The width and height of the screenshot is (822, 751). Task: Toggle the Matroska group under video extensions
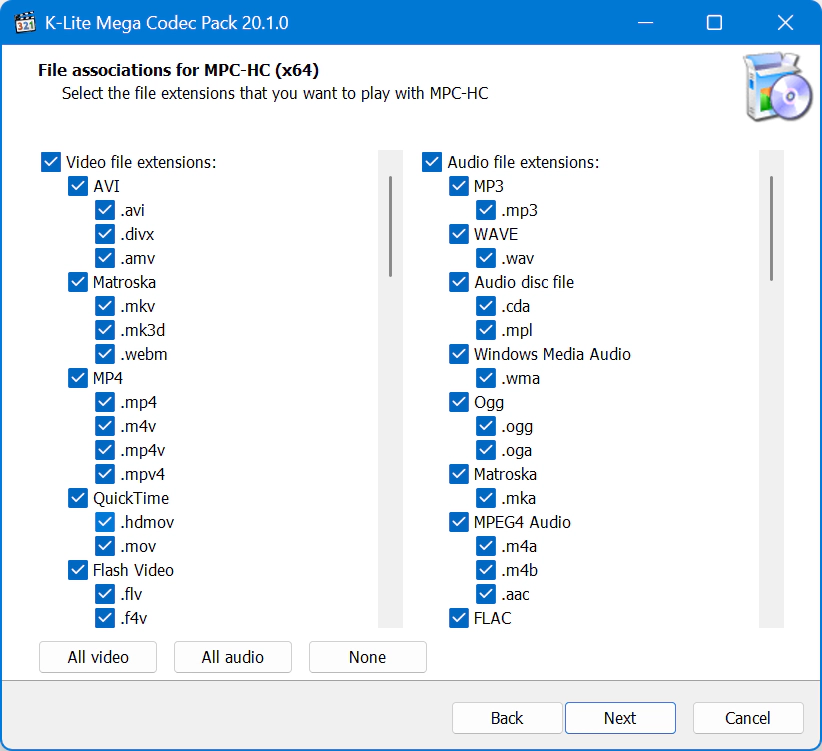click(x=78, y=282)
